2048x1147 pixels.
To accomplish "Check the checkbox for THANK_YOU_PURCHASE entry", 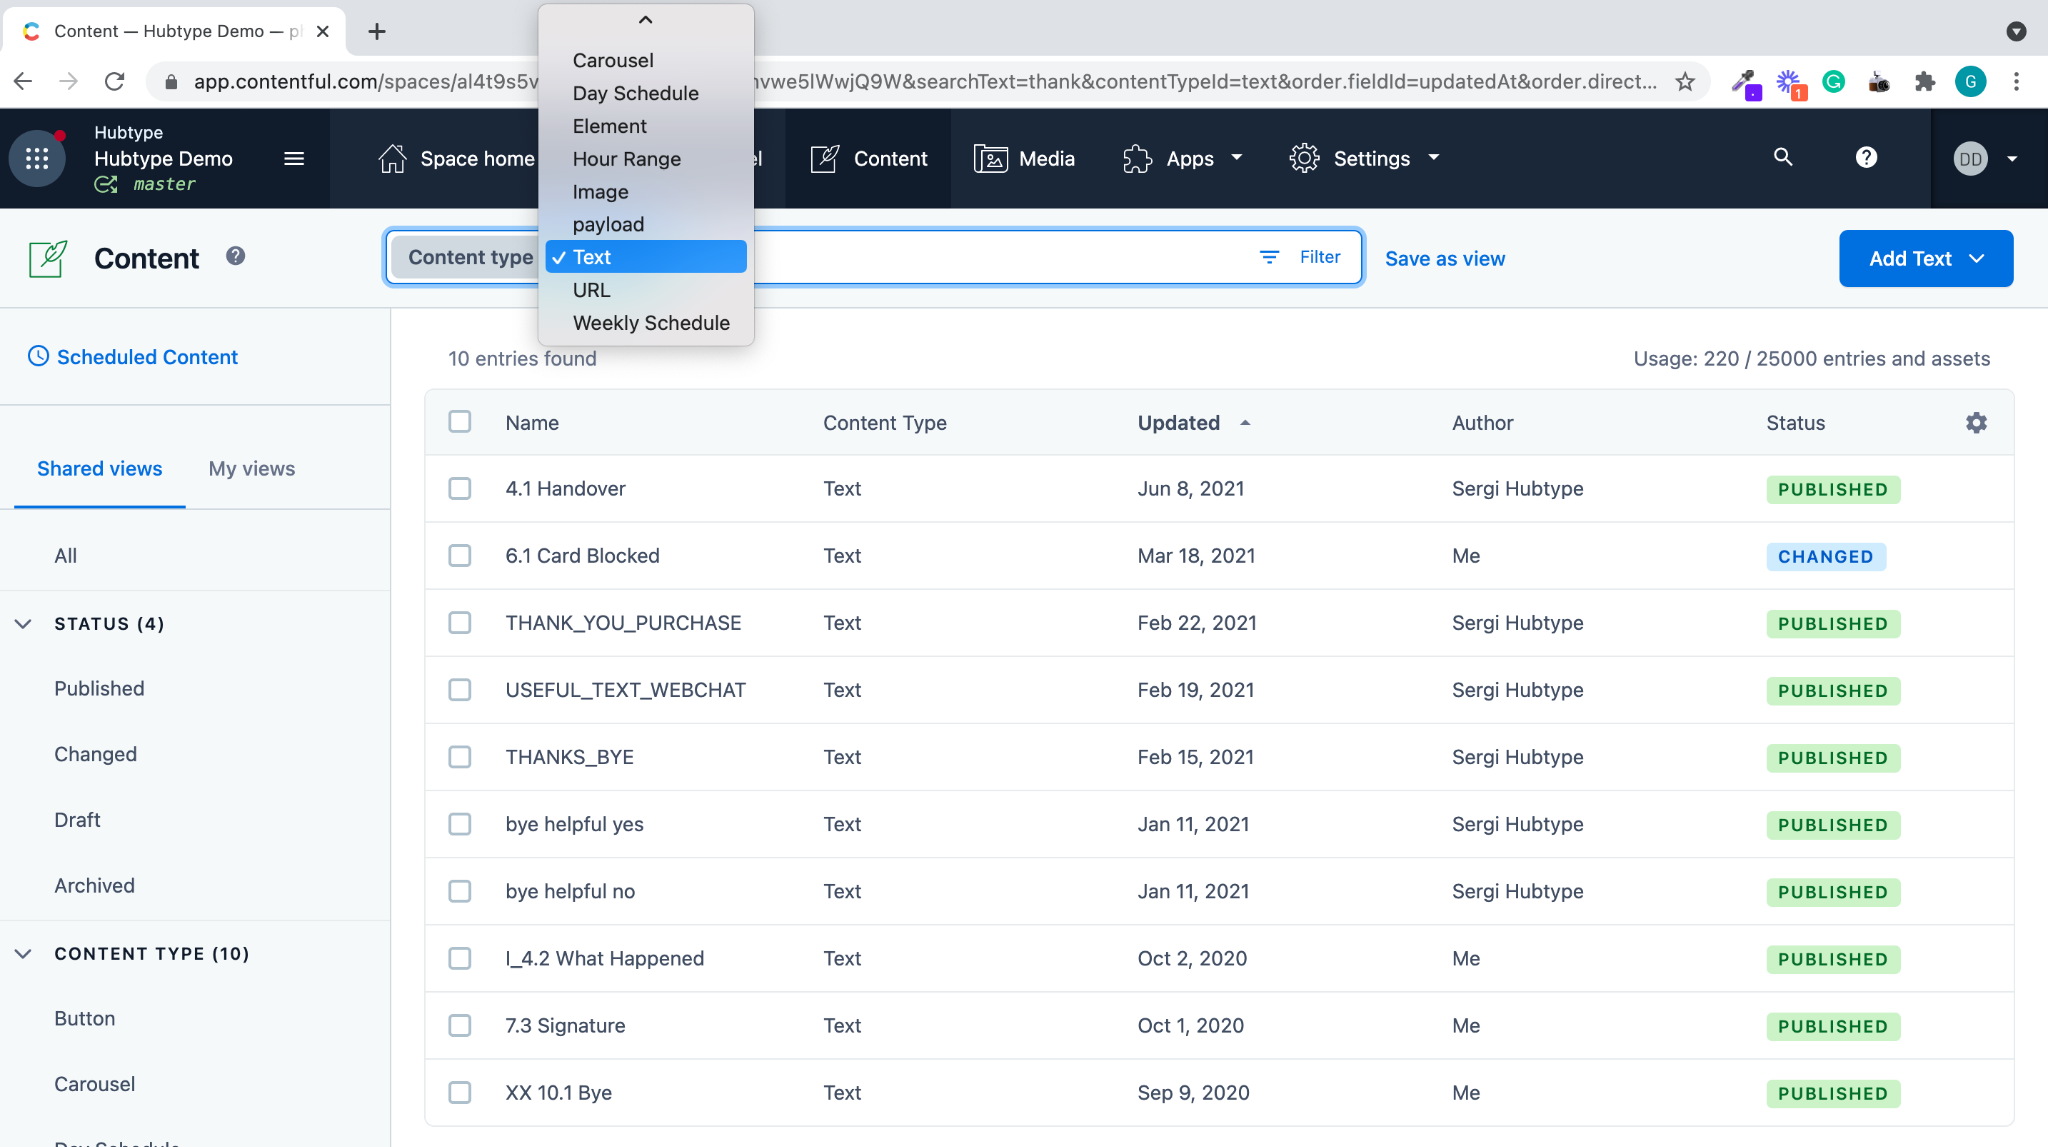I will [x=460, y=622].
